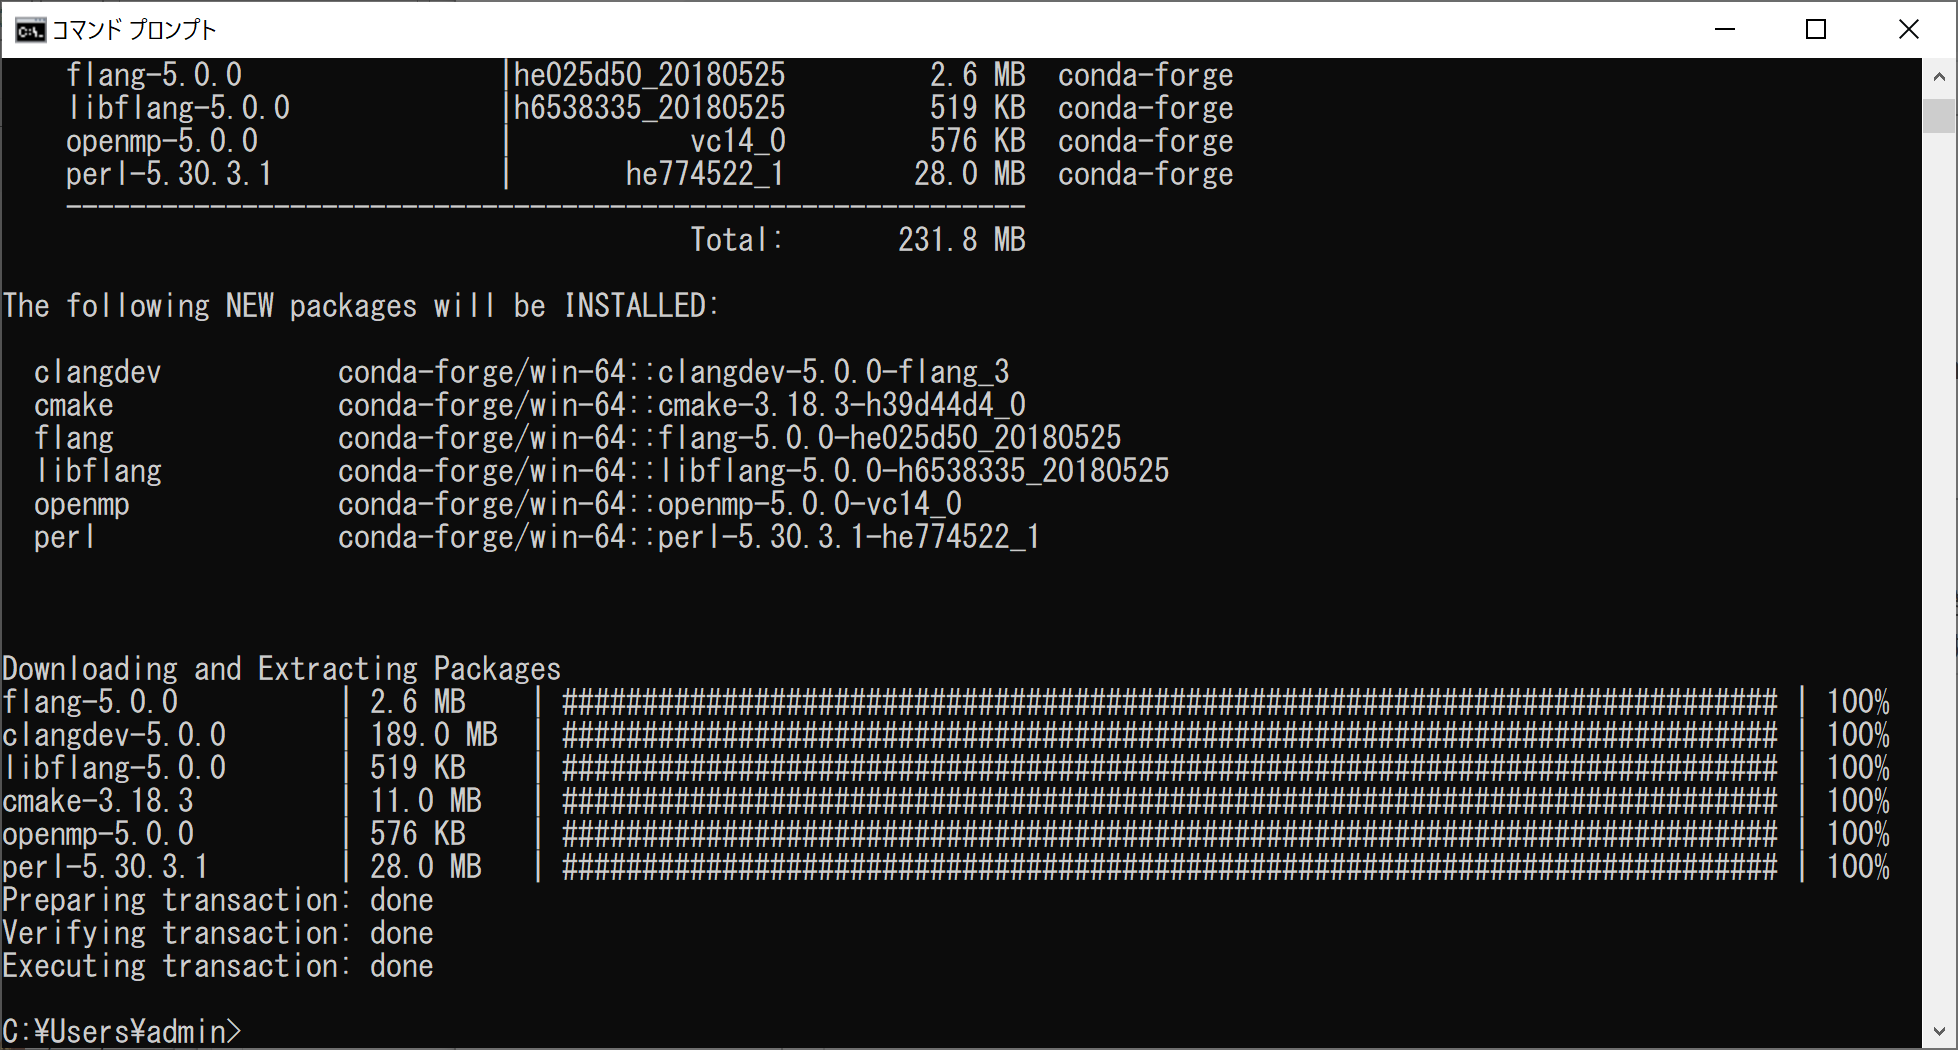1958x1050 pixels.
Task: Click the conda-forge/win-64::perl-5.30.3.1-he774522_1 entry
Action: (689, 537)
